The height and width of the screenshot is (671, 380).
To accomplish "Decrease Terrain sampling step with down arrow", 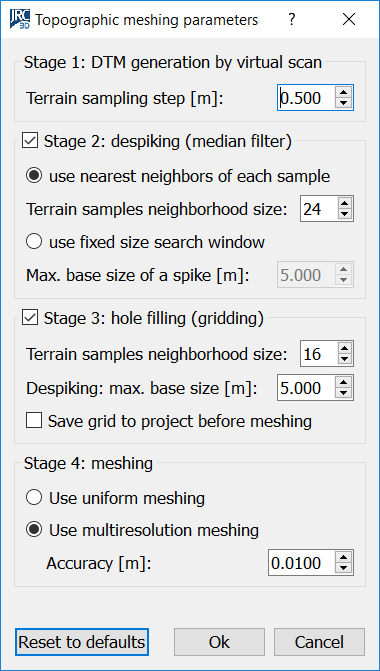I will click(x=343, y=103).
